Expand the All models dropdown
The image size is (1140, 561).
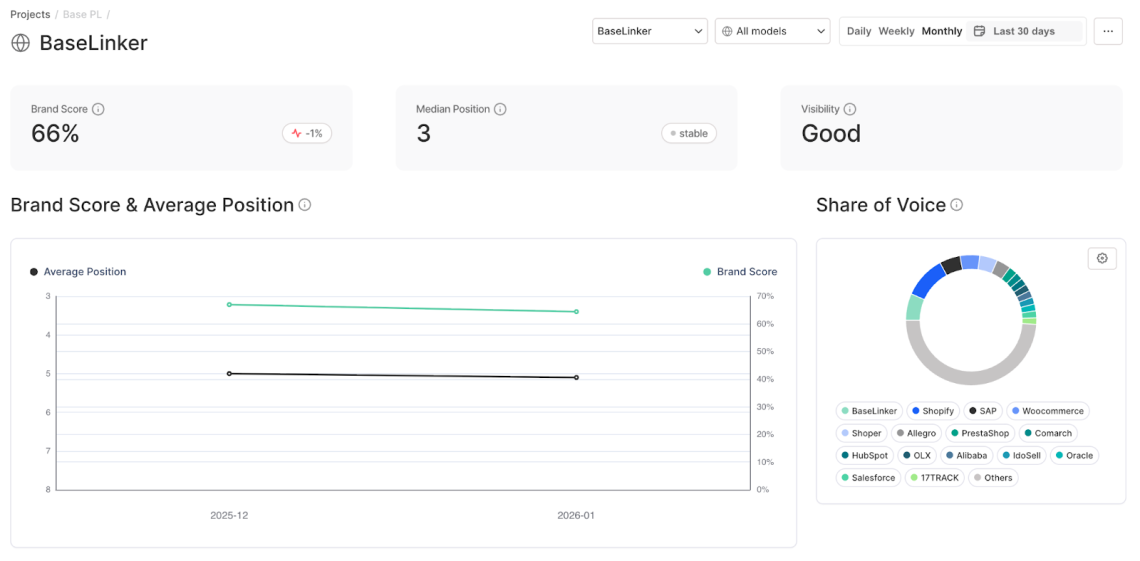[773, 31]
